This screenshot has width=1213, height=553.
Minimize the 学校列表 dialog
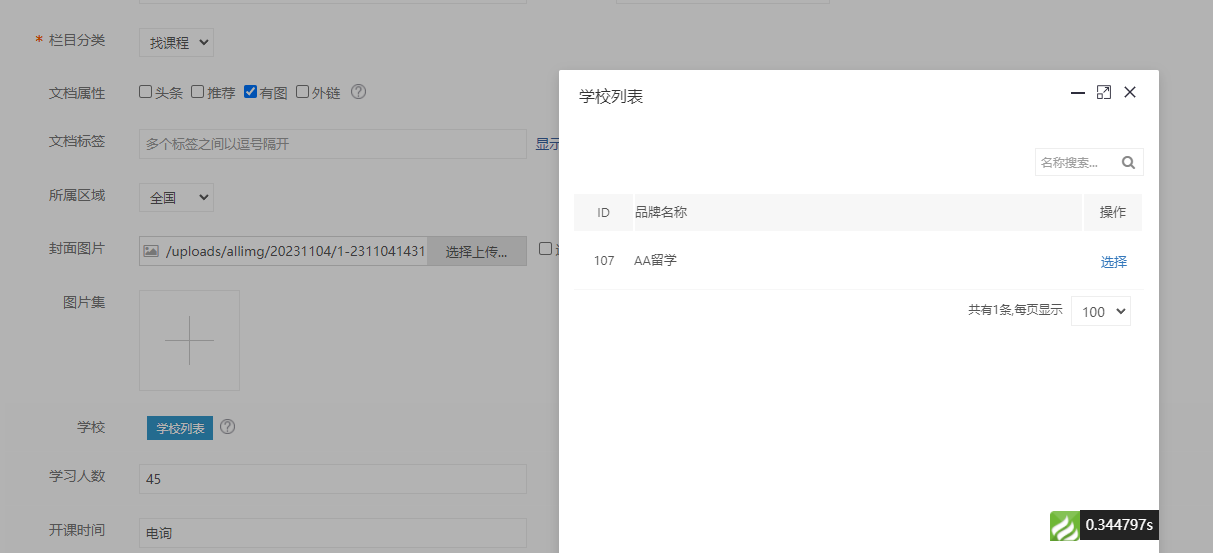click(x=1078, y=93)
